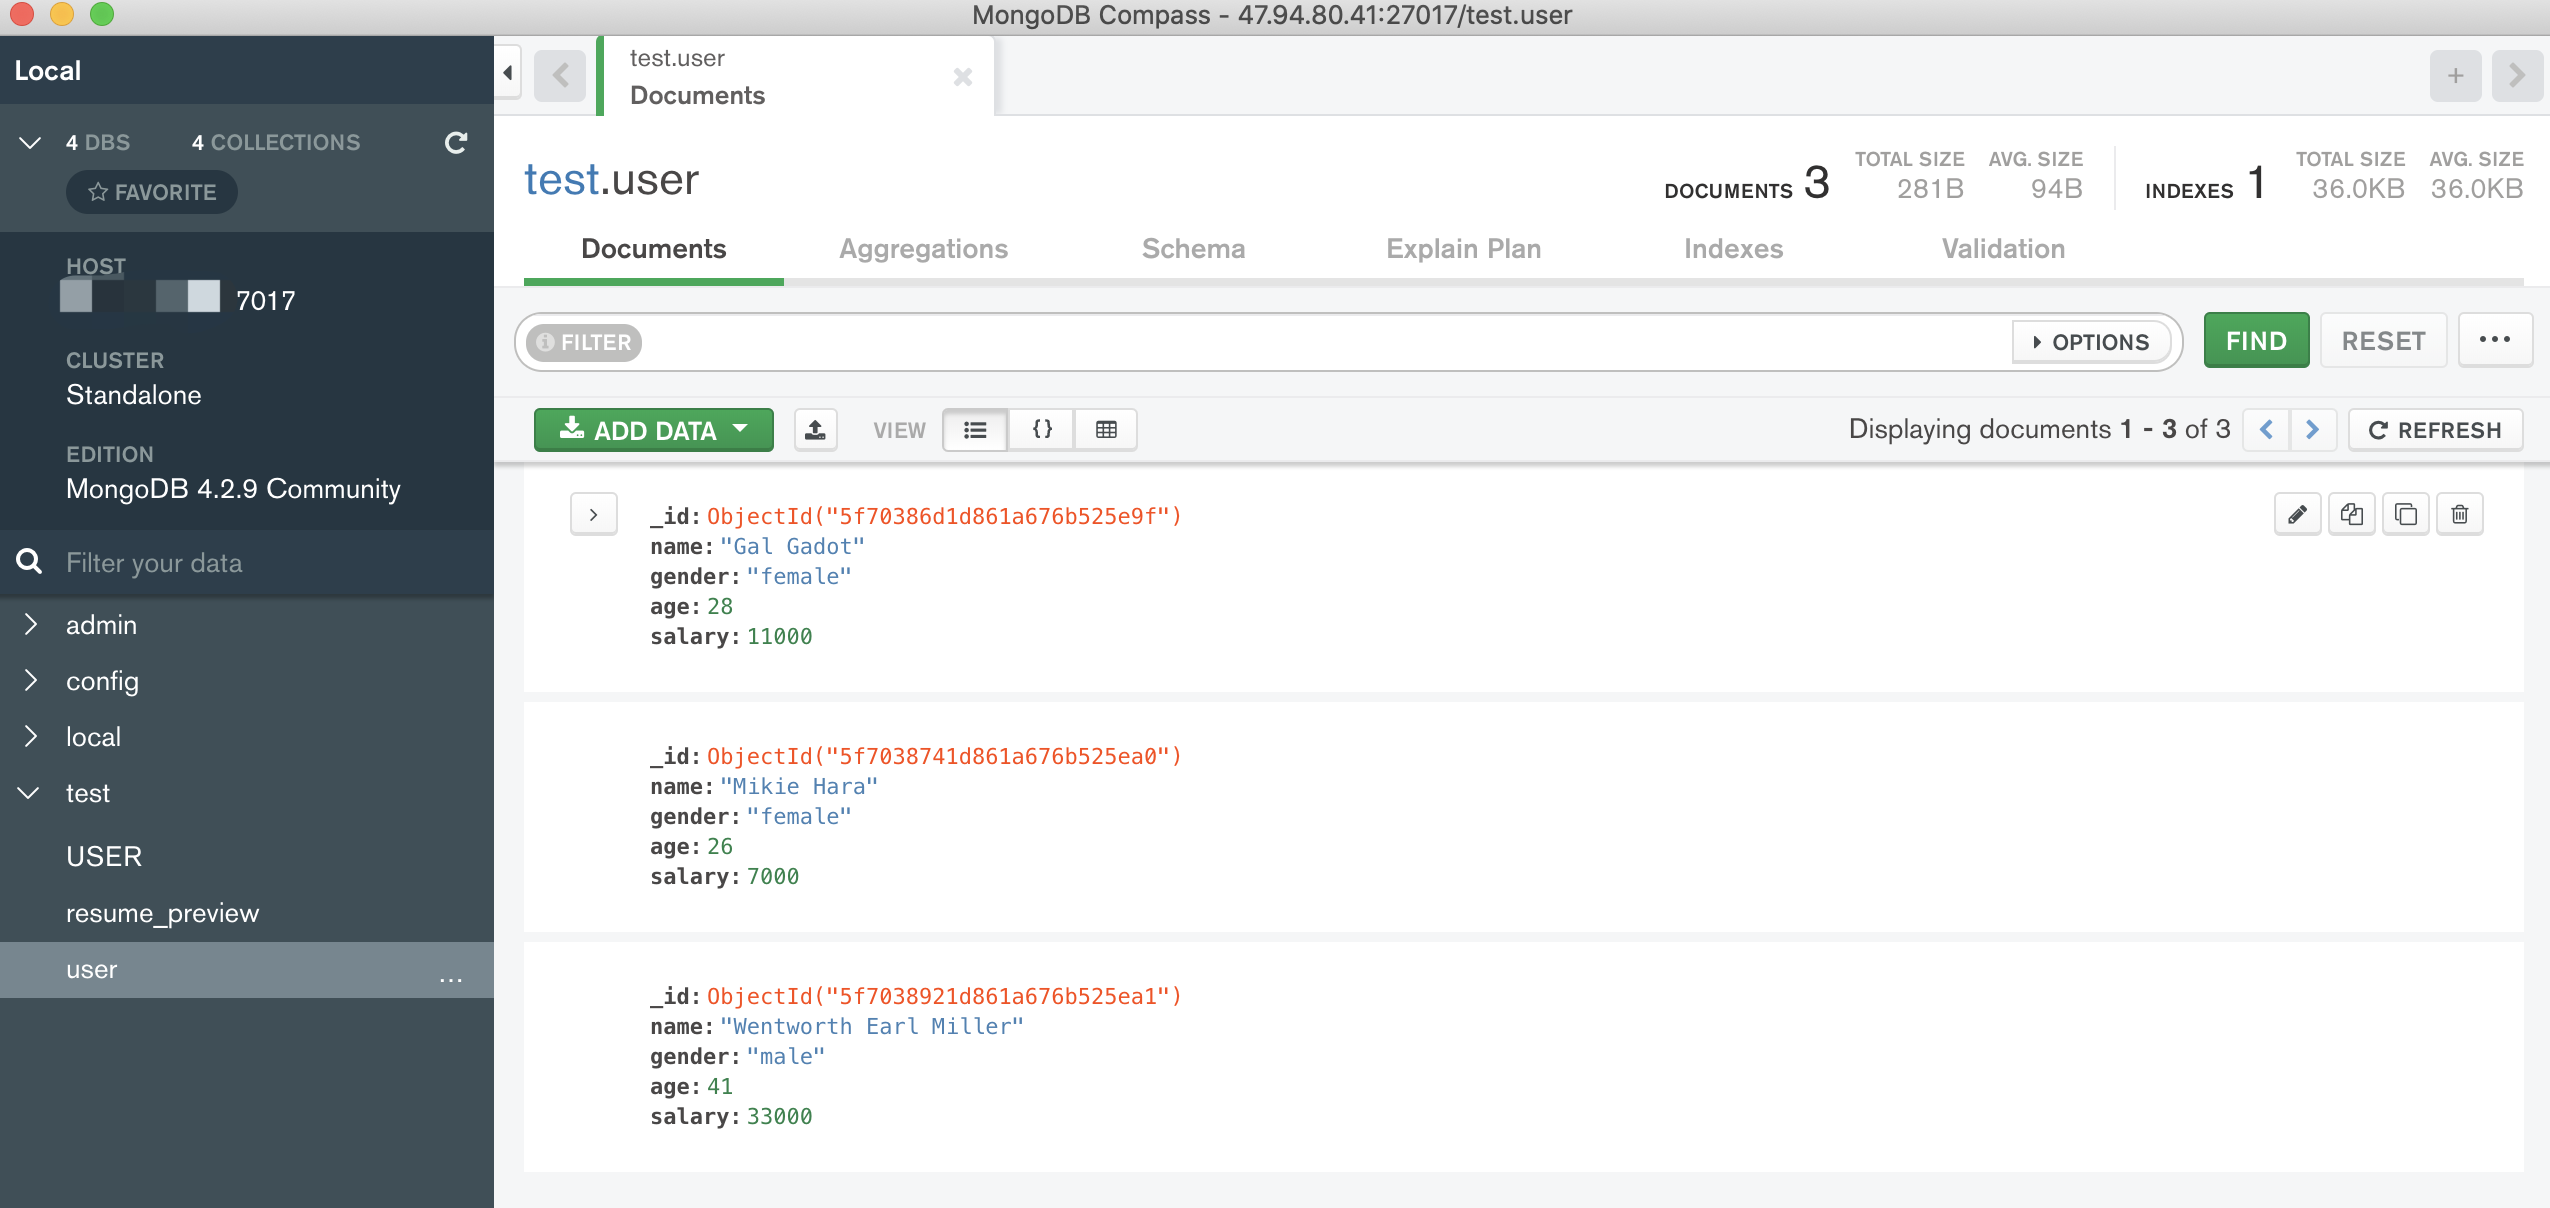This screenshot has width=2550, height=1208.
Task: Expand the config database
Action: pos(31,681)
